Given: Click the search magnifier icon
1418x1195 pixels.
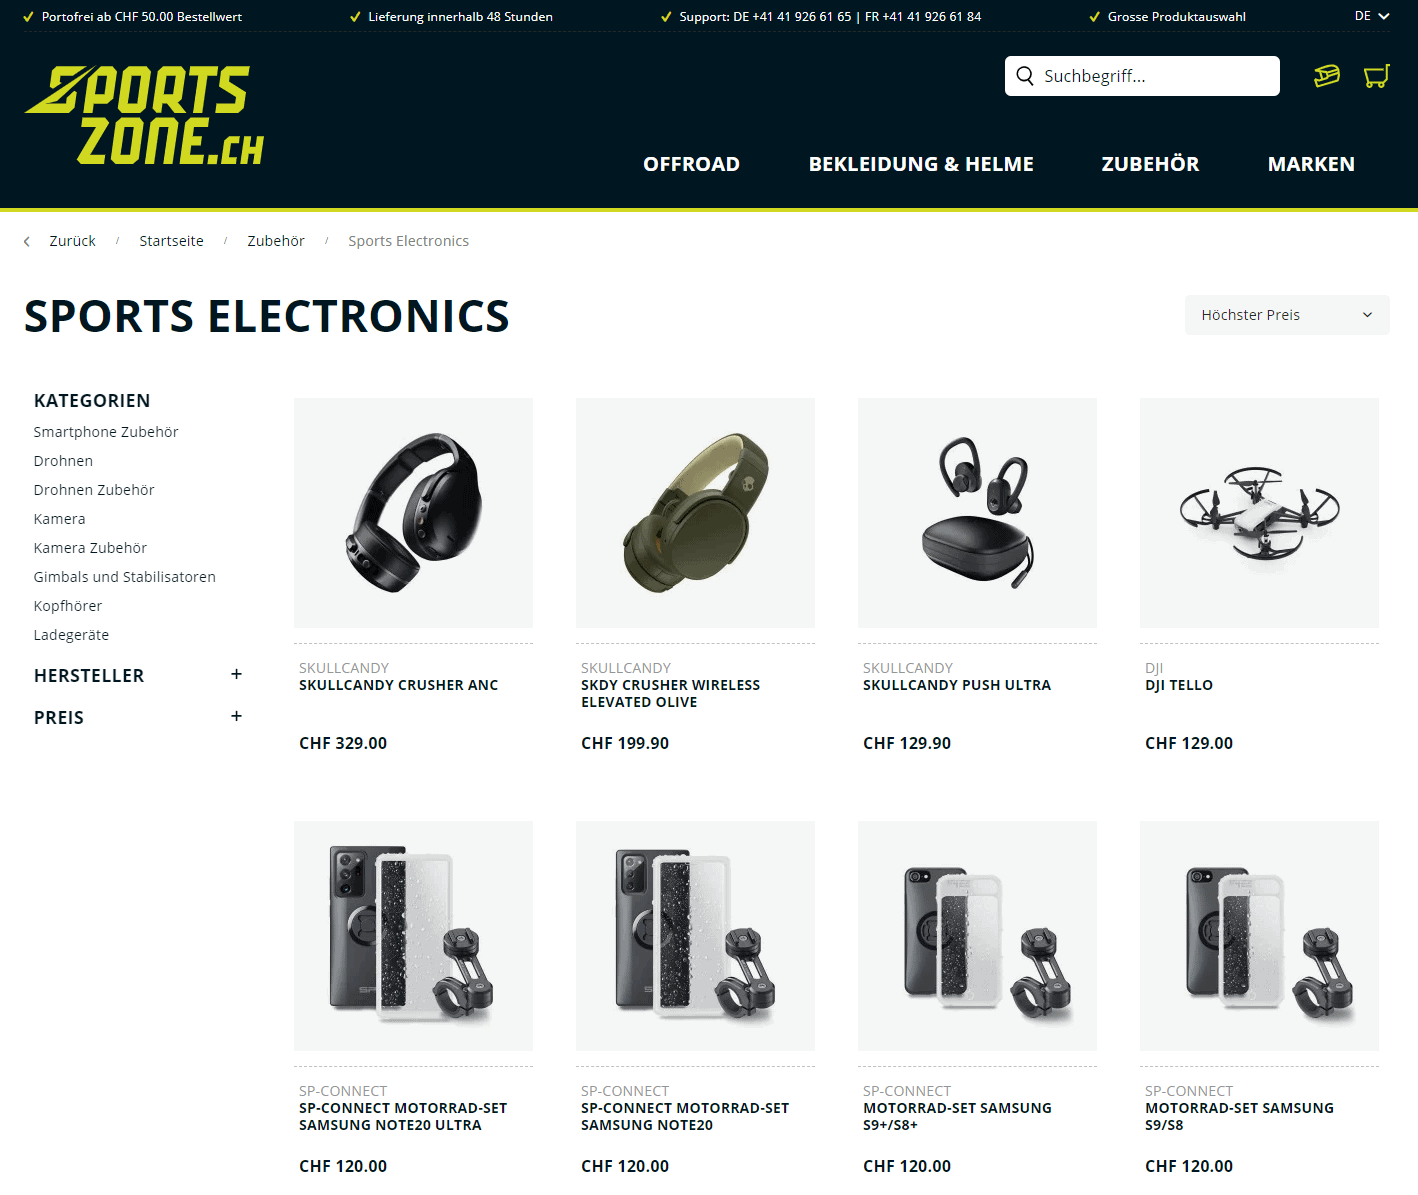Looking at the screenshot, I should coord(1025,76).
